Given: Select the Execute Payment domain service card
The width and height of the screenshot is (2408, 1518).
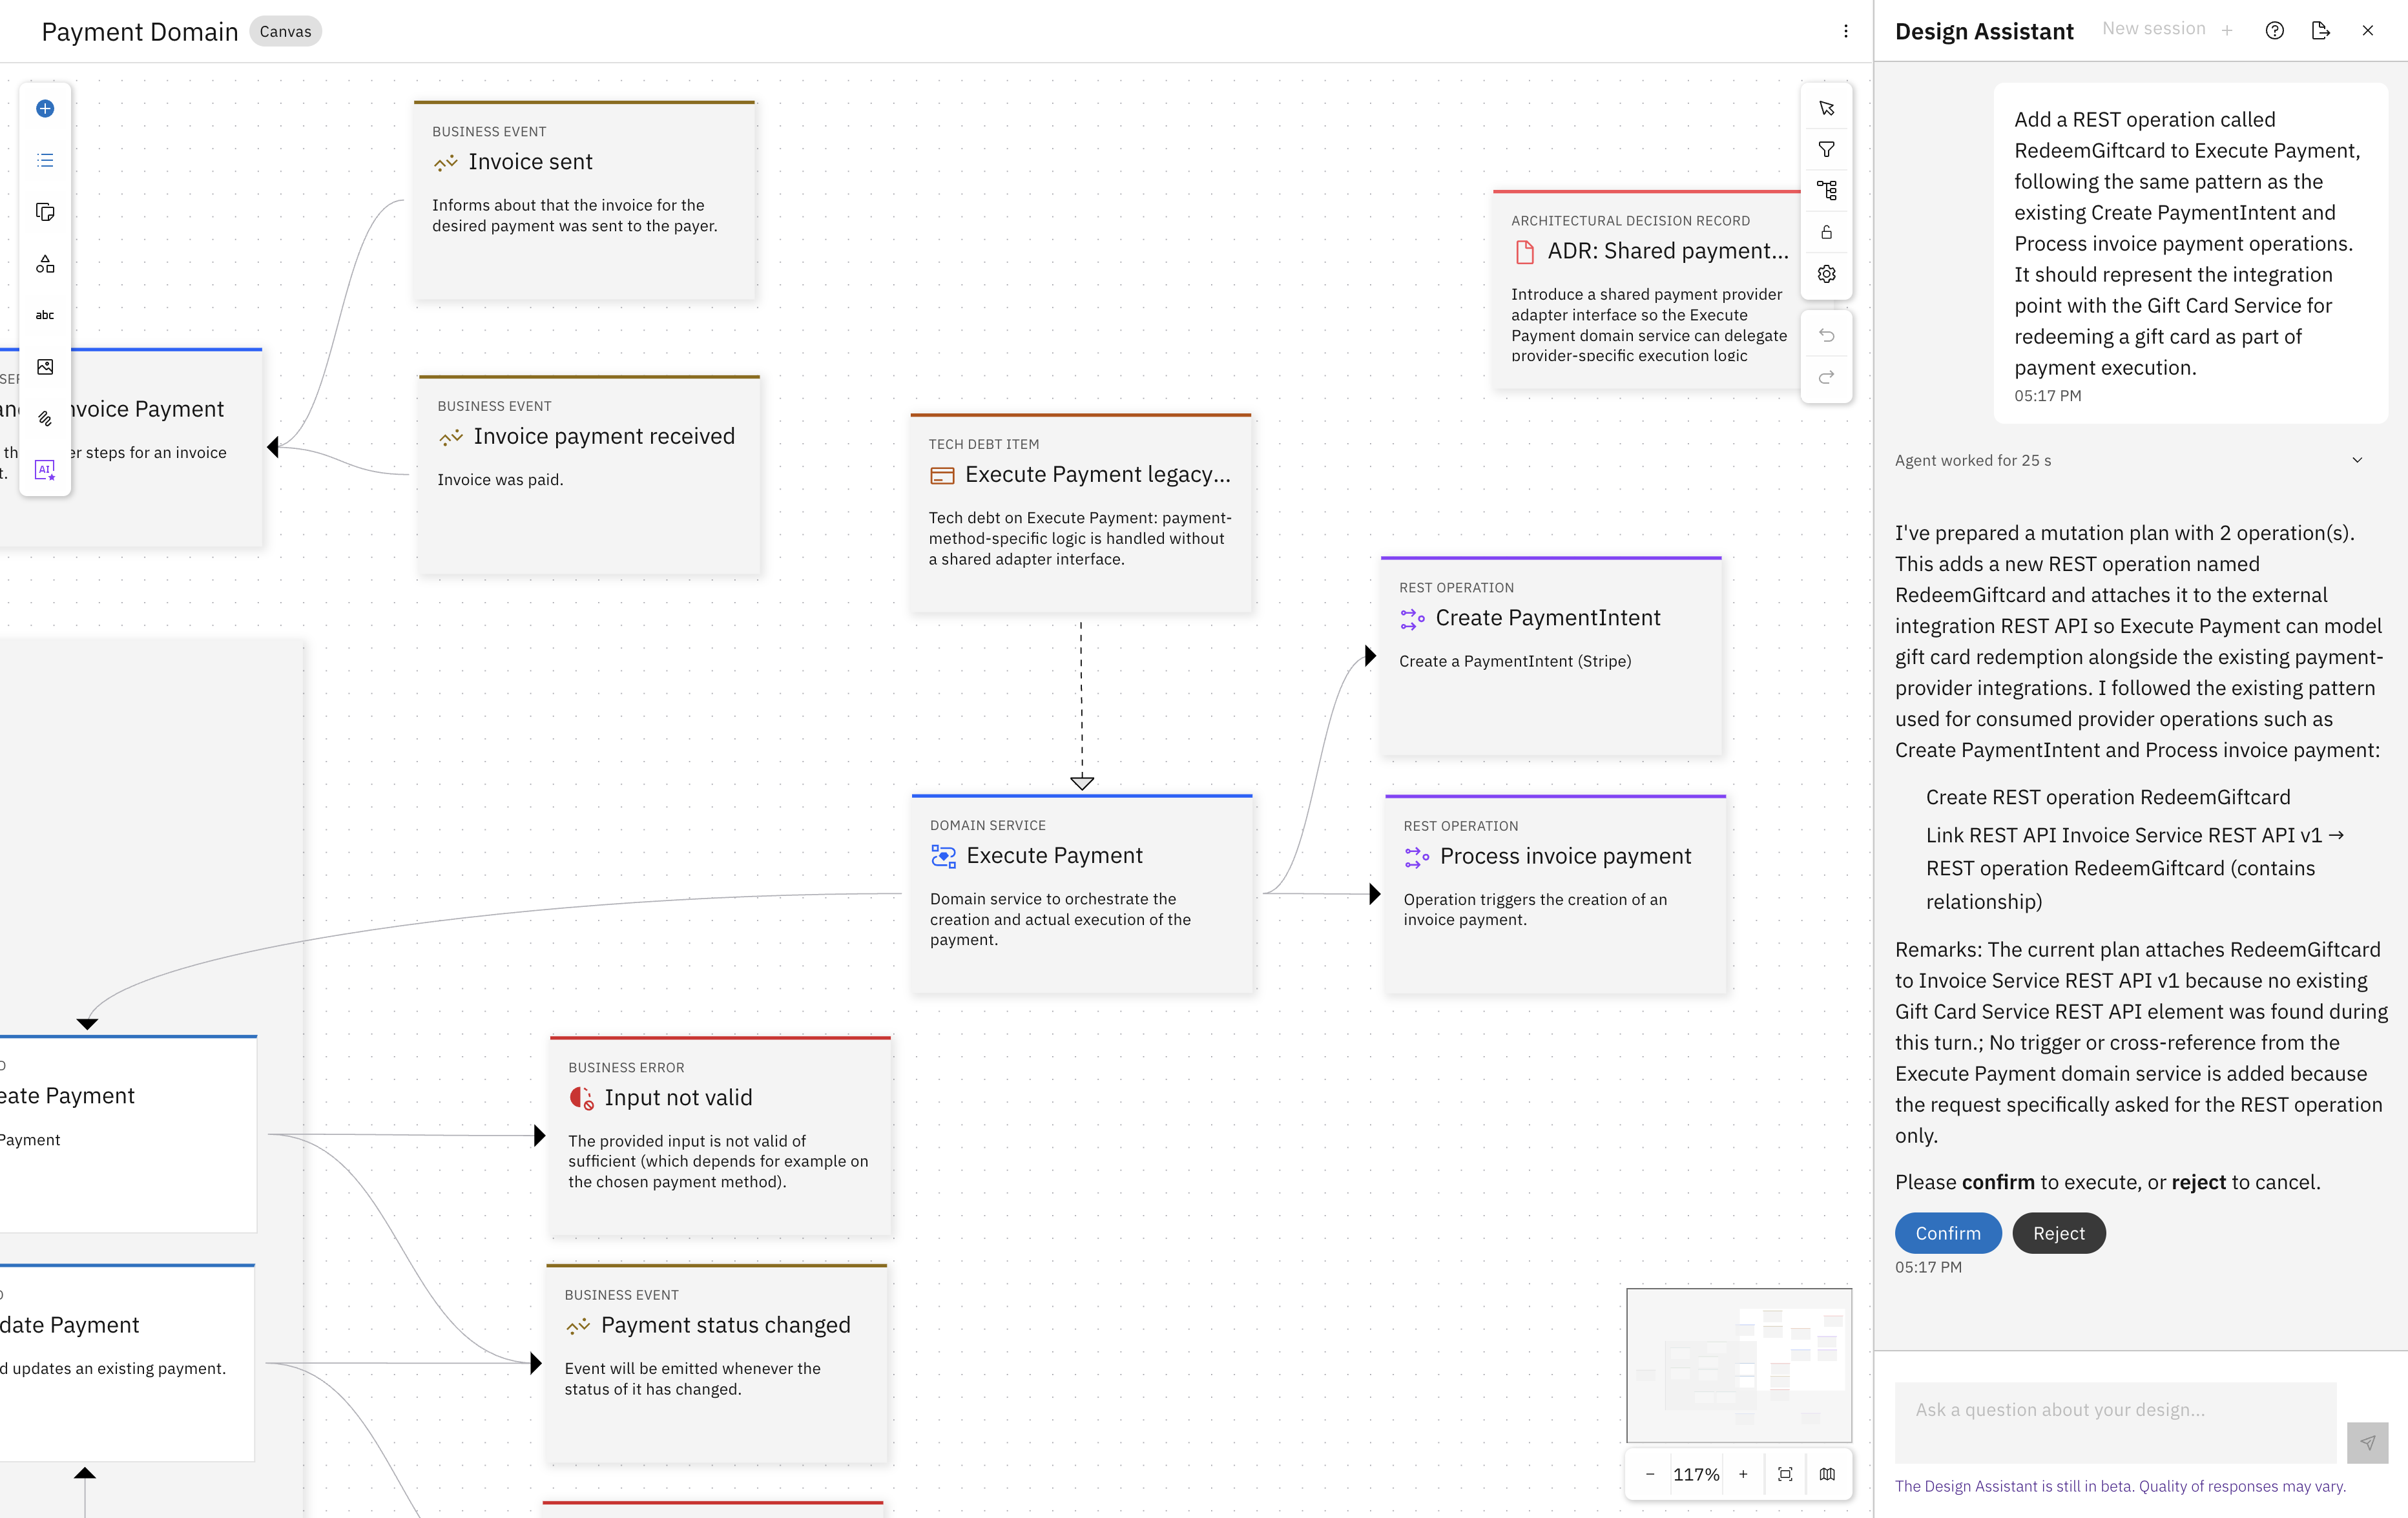Looking at the screenshot, I should (x=1081, y=893).
